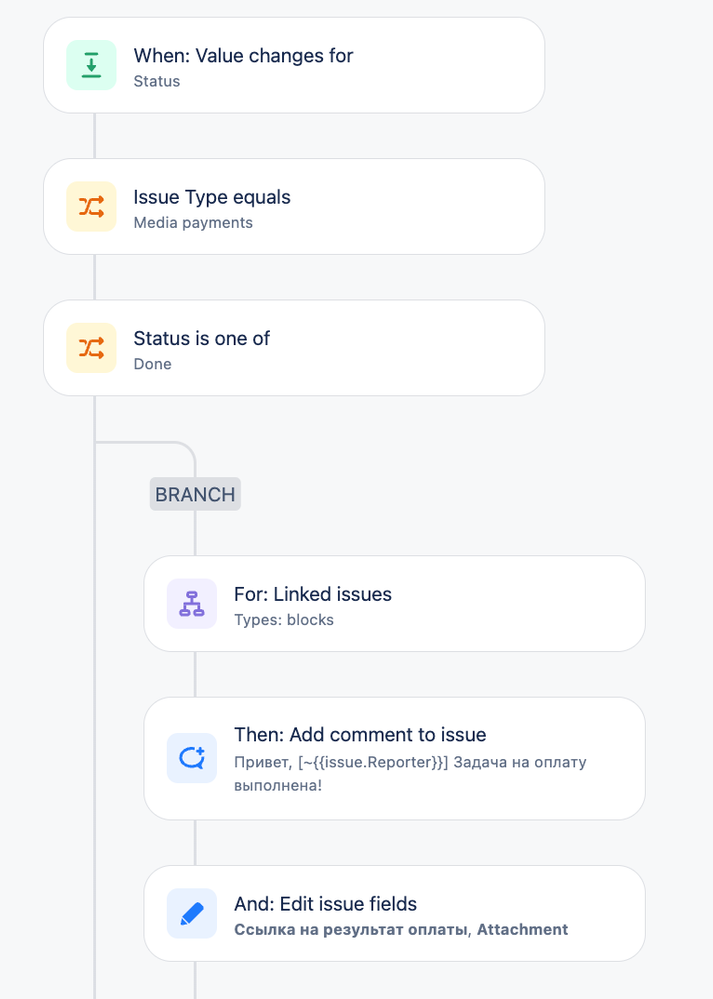Click the orange shuffle icon beside Status is one of
This screenshot has width=713, height=999.
(91, 348)
